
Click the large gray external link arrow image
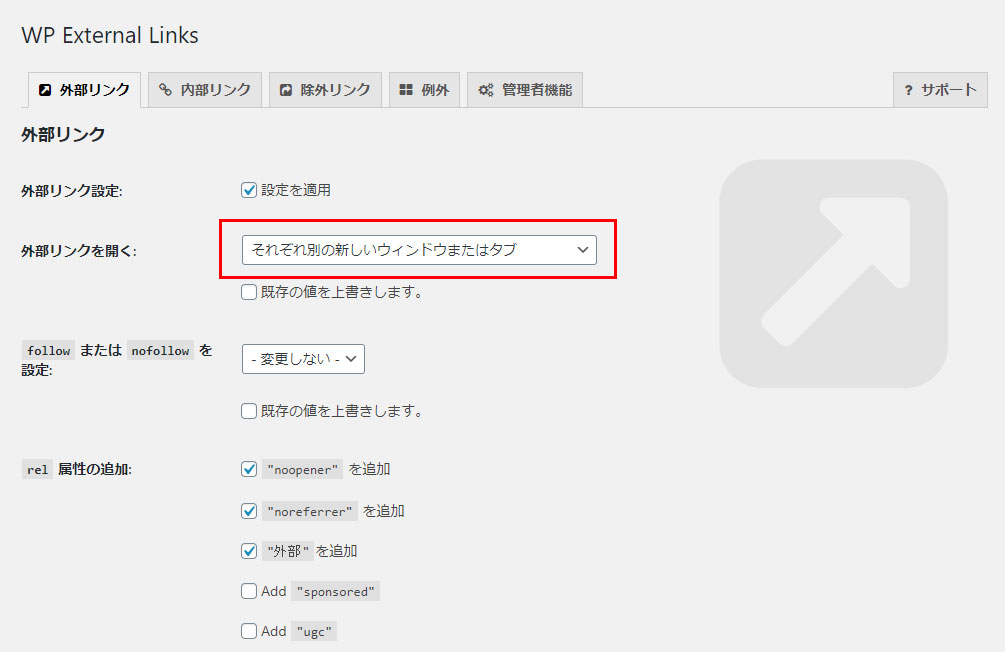pos(833,273)
